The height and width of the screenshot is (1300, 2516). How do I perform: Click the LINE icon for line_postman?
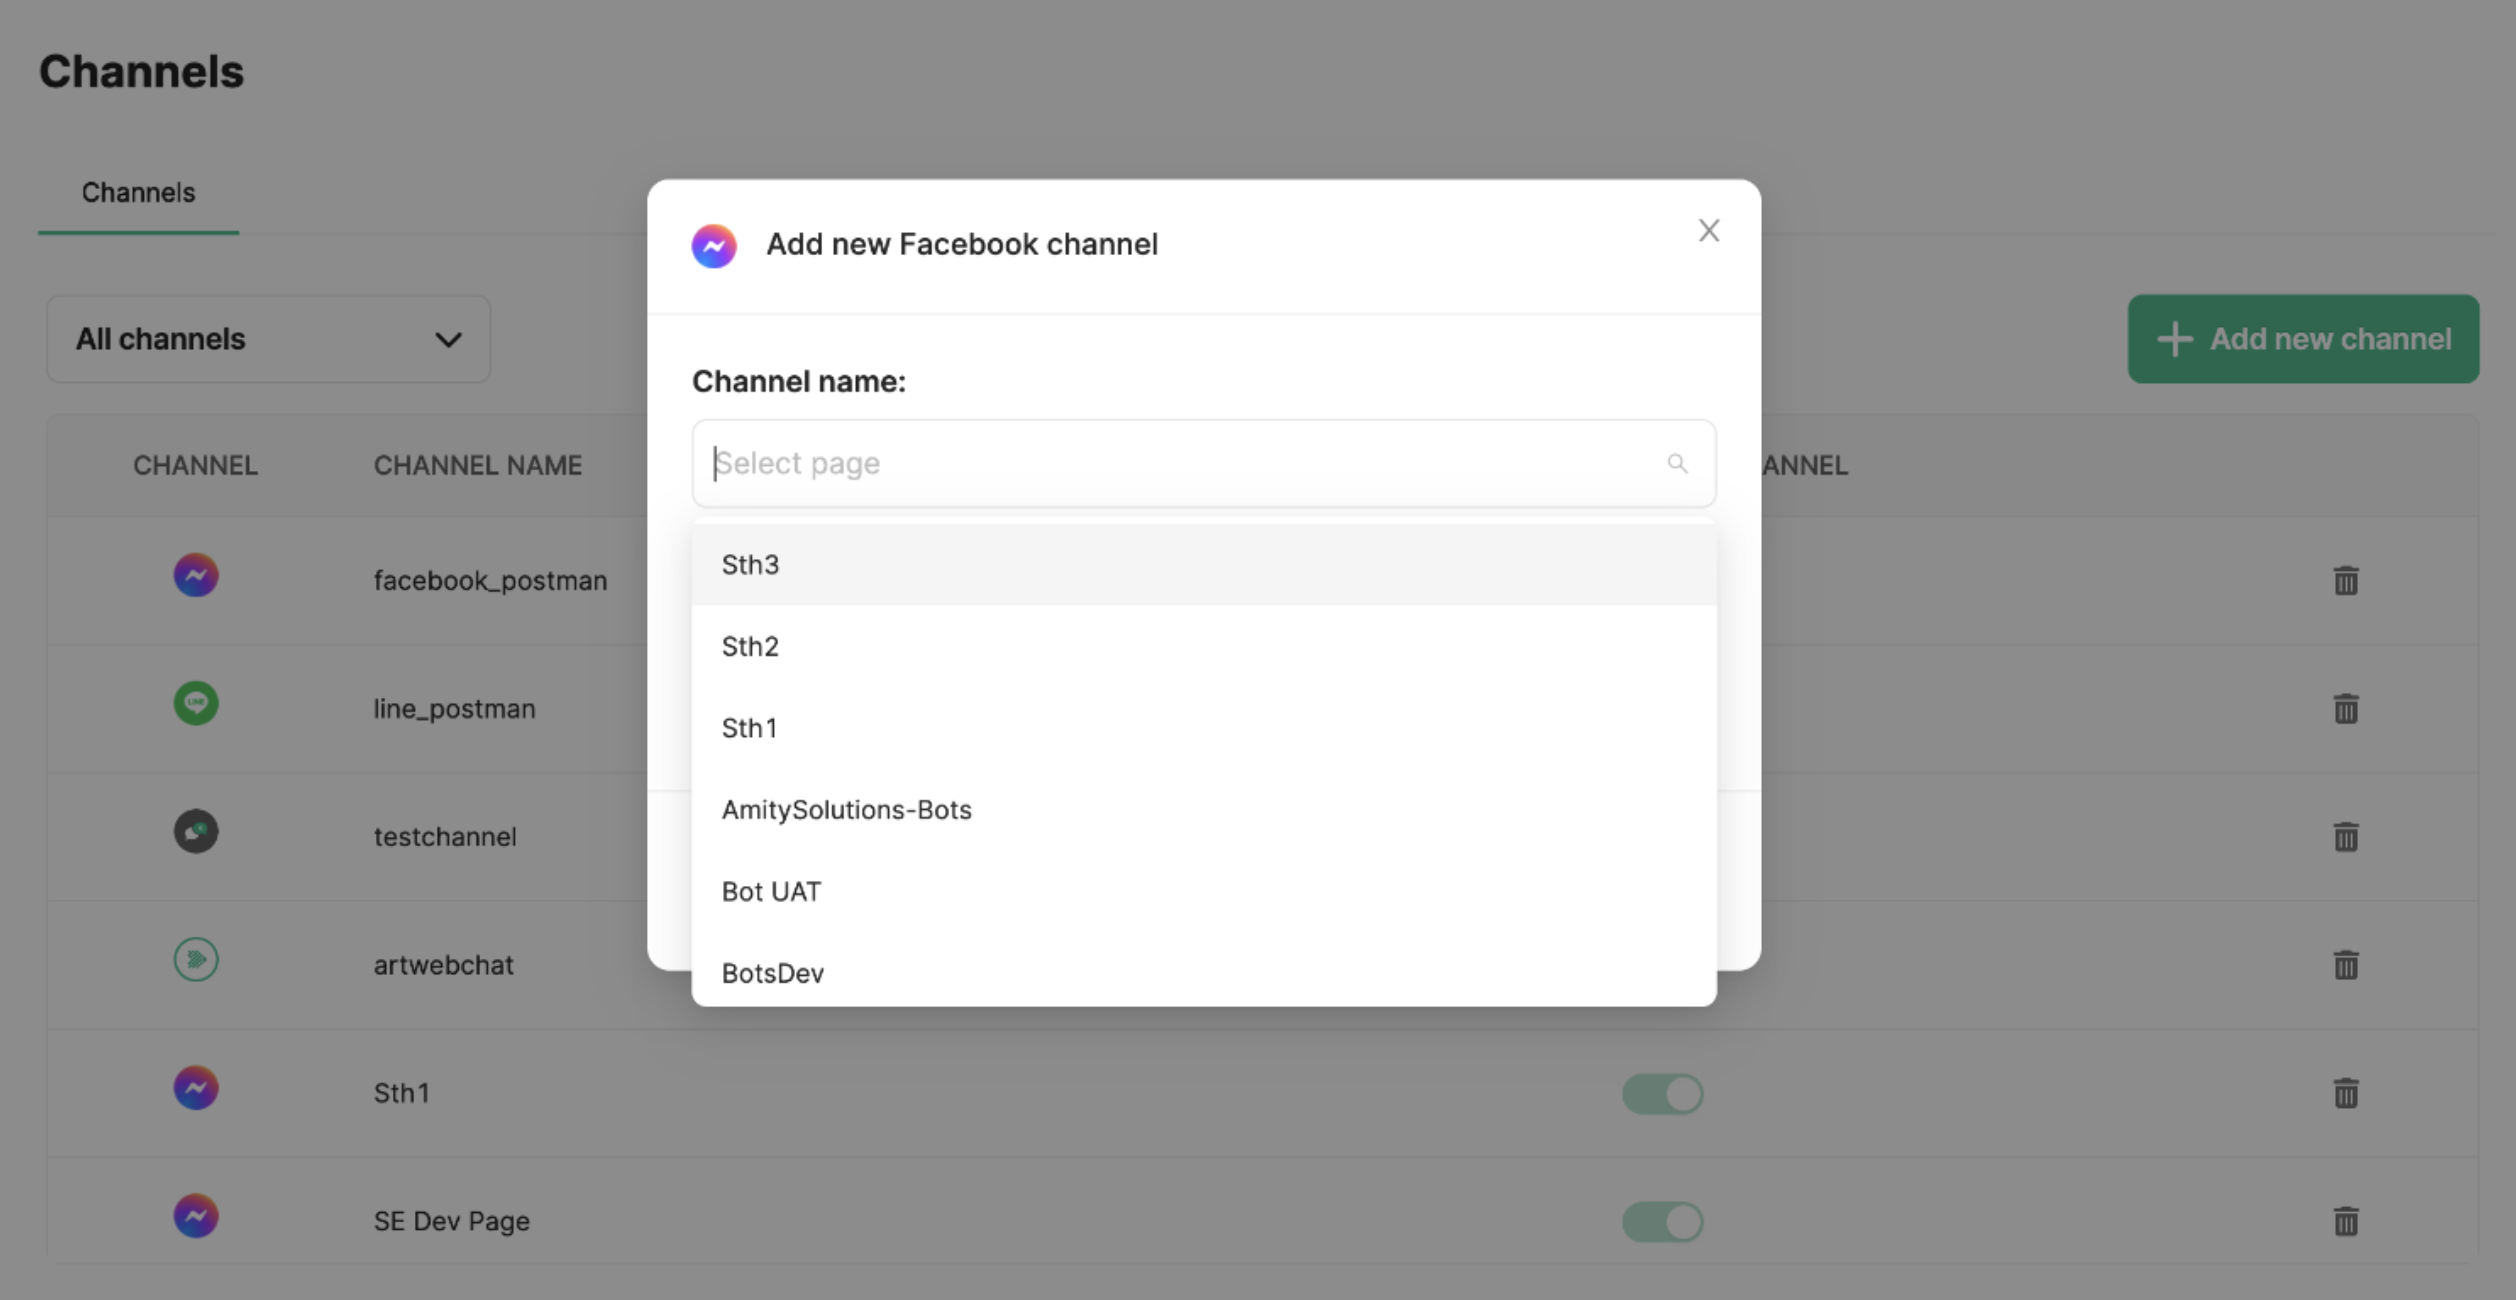point(196,704)
